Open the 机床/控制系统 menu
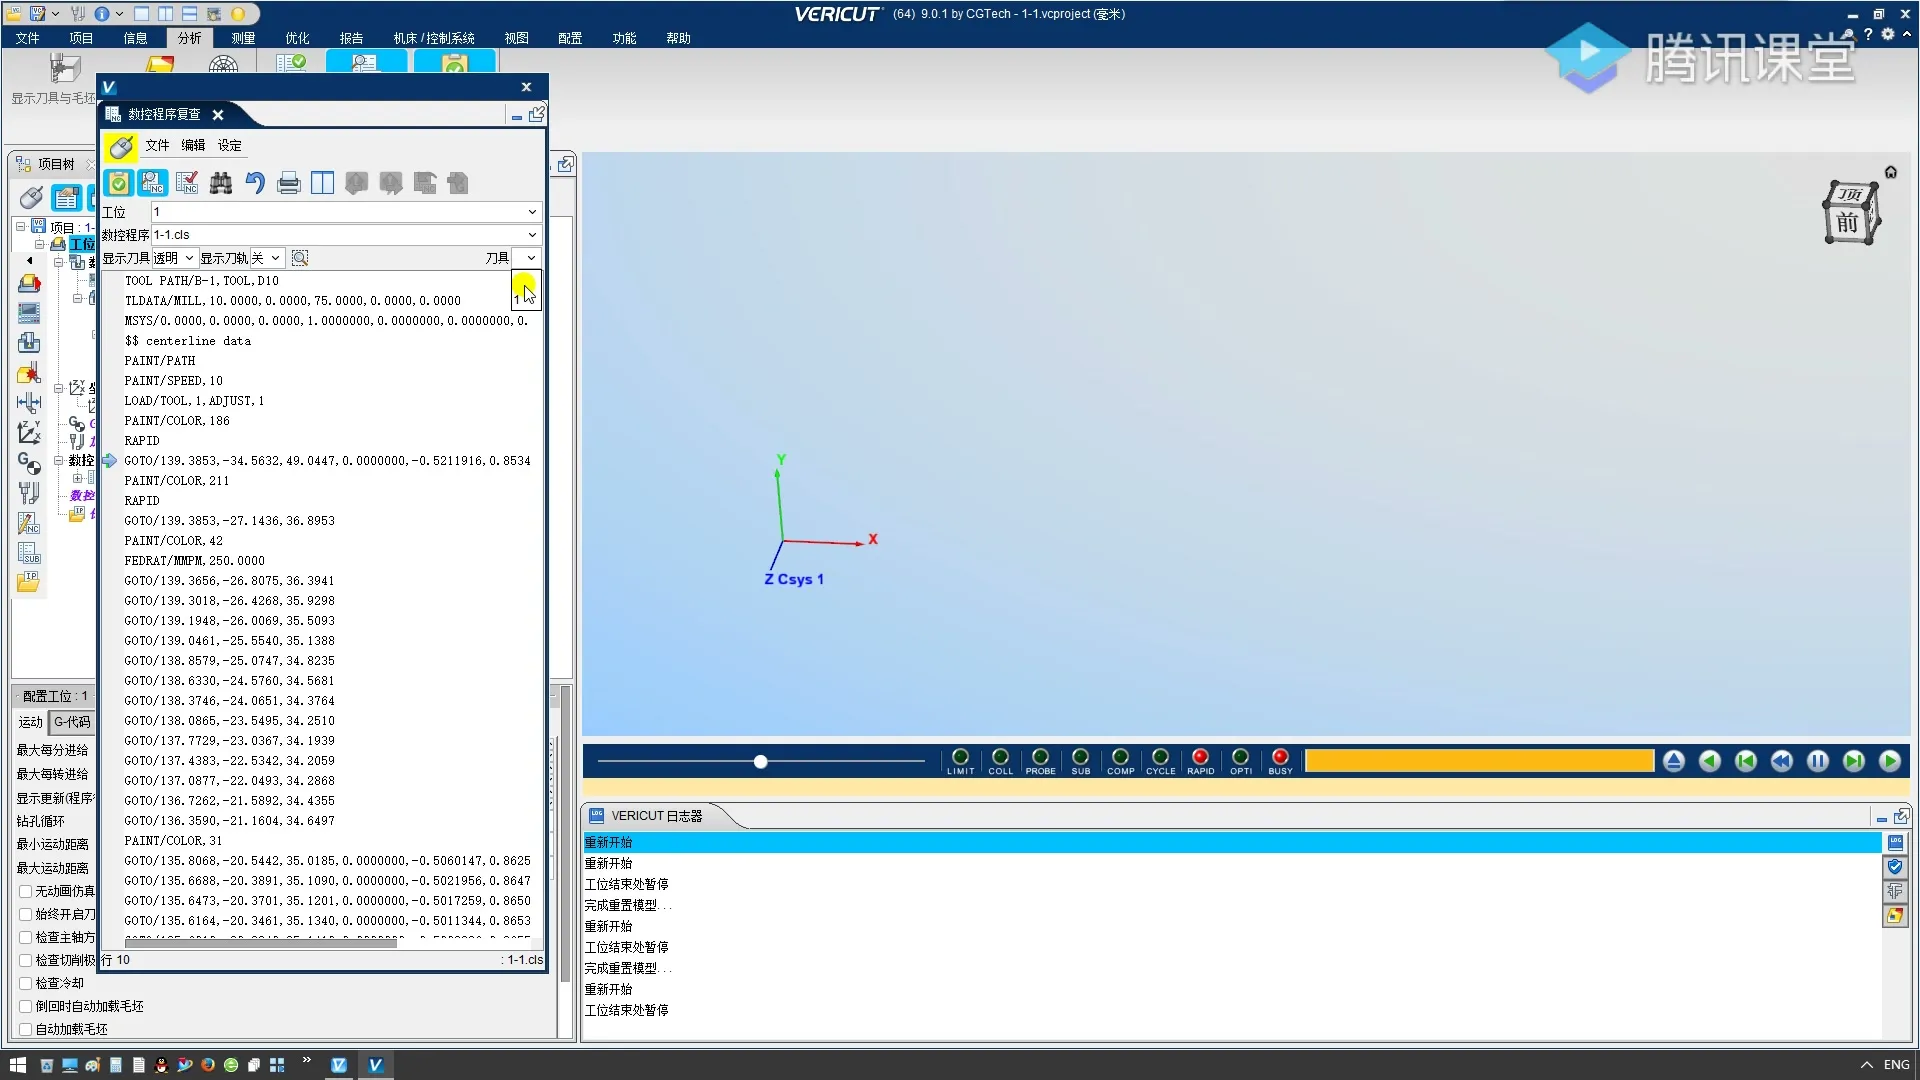 433,38
